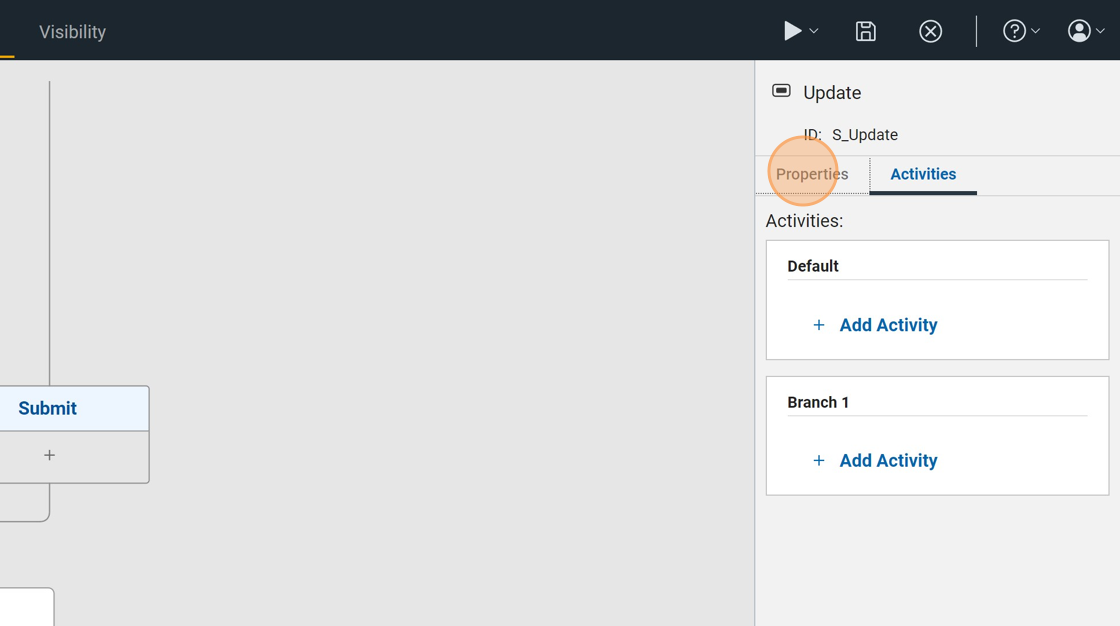Open the Visibility tab in the top bar
The width and height of the screenshot is (1120, 626).
(x=72, y=32)
